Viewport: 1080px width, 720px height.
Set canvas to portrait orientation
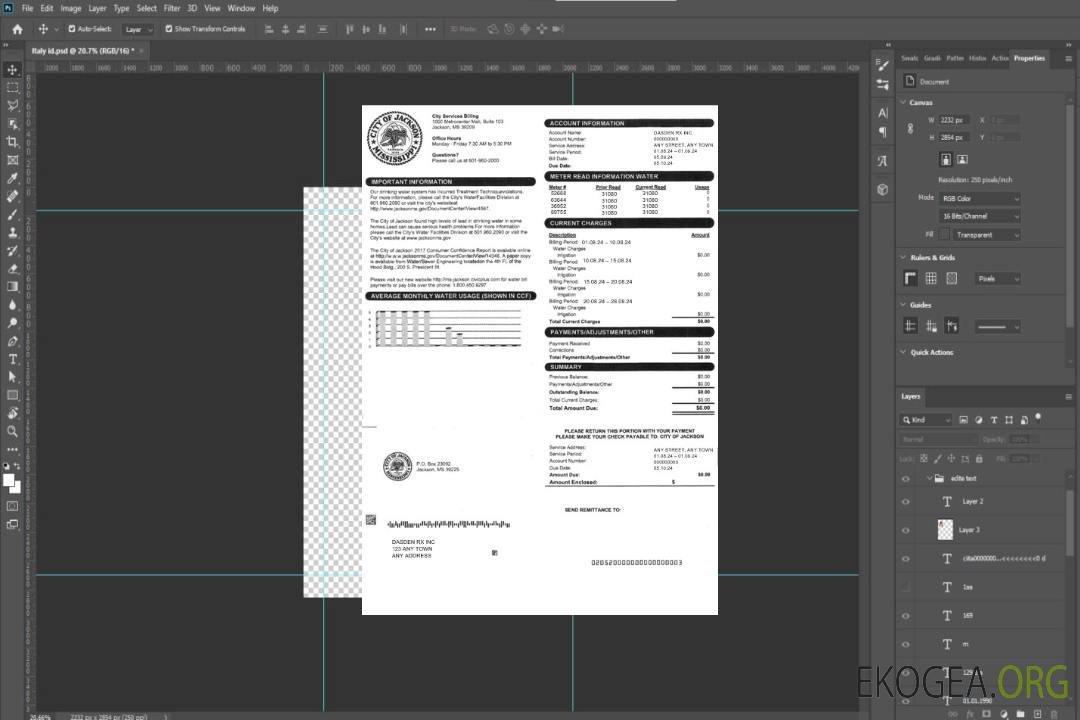point(946,160)
